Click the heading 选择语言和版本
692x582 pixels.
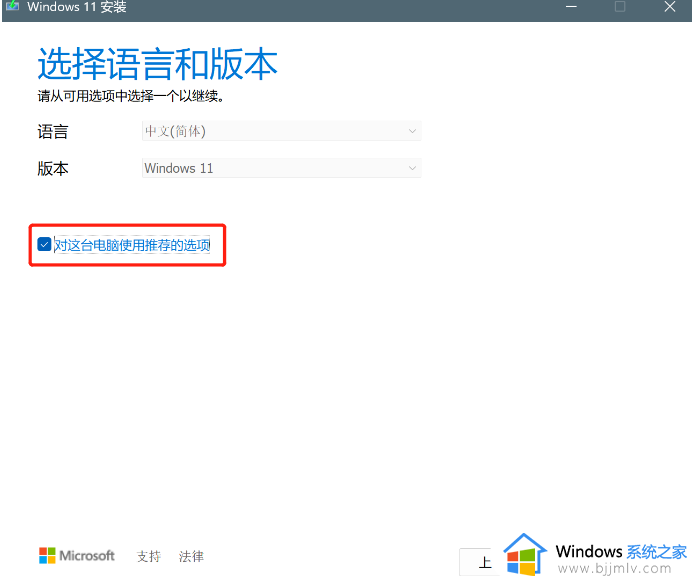click(158, 64)
